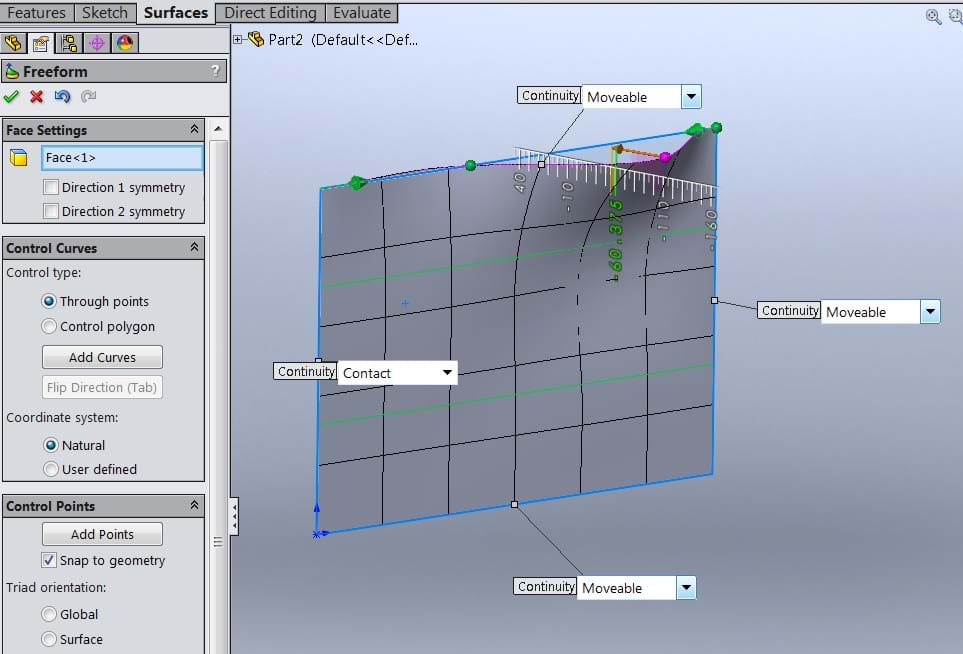Open the top edge Moveable continuity dropdown

tap(691, 97)
